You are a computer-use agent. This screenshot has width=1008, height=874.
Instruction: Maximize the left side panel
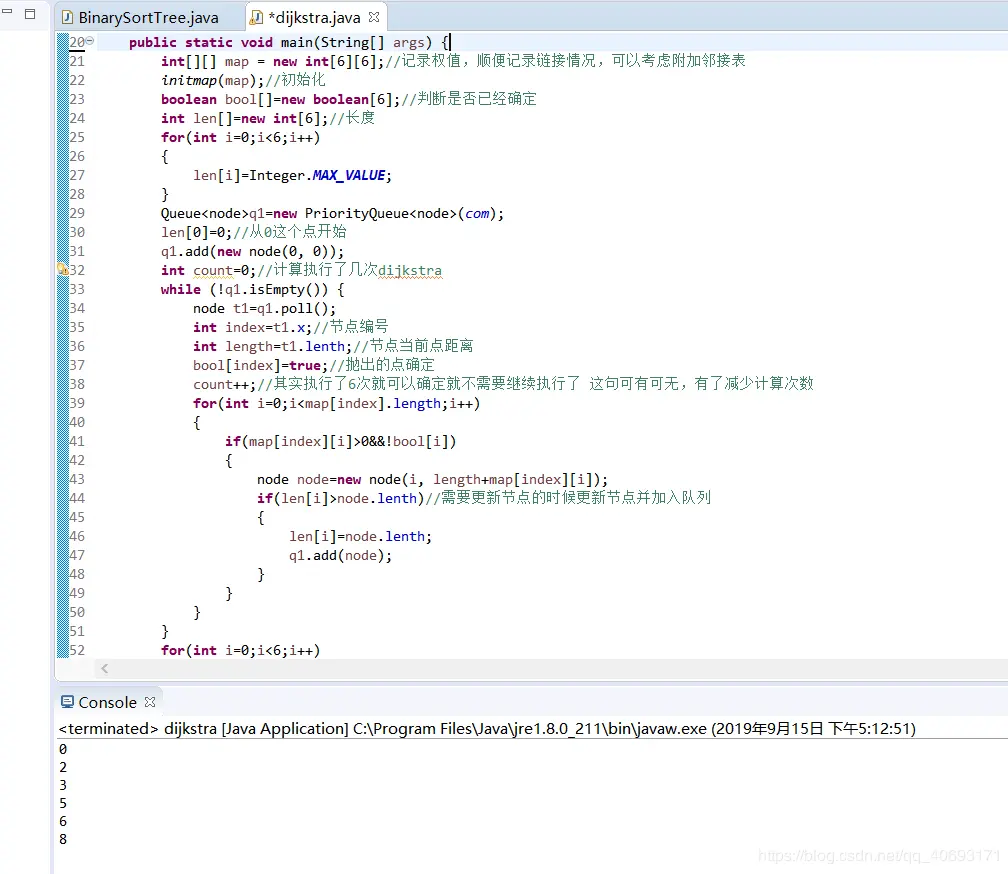[x=30, y=13]
